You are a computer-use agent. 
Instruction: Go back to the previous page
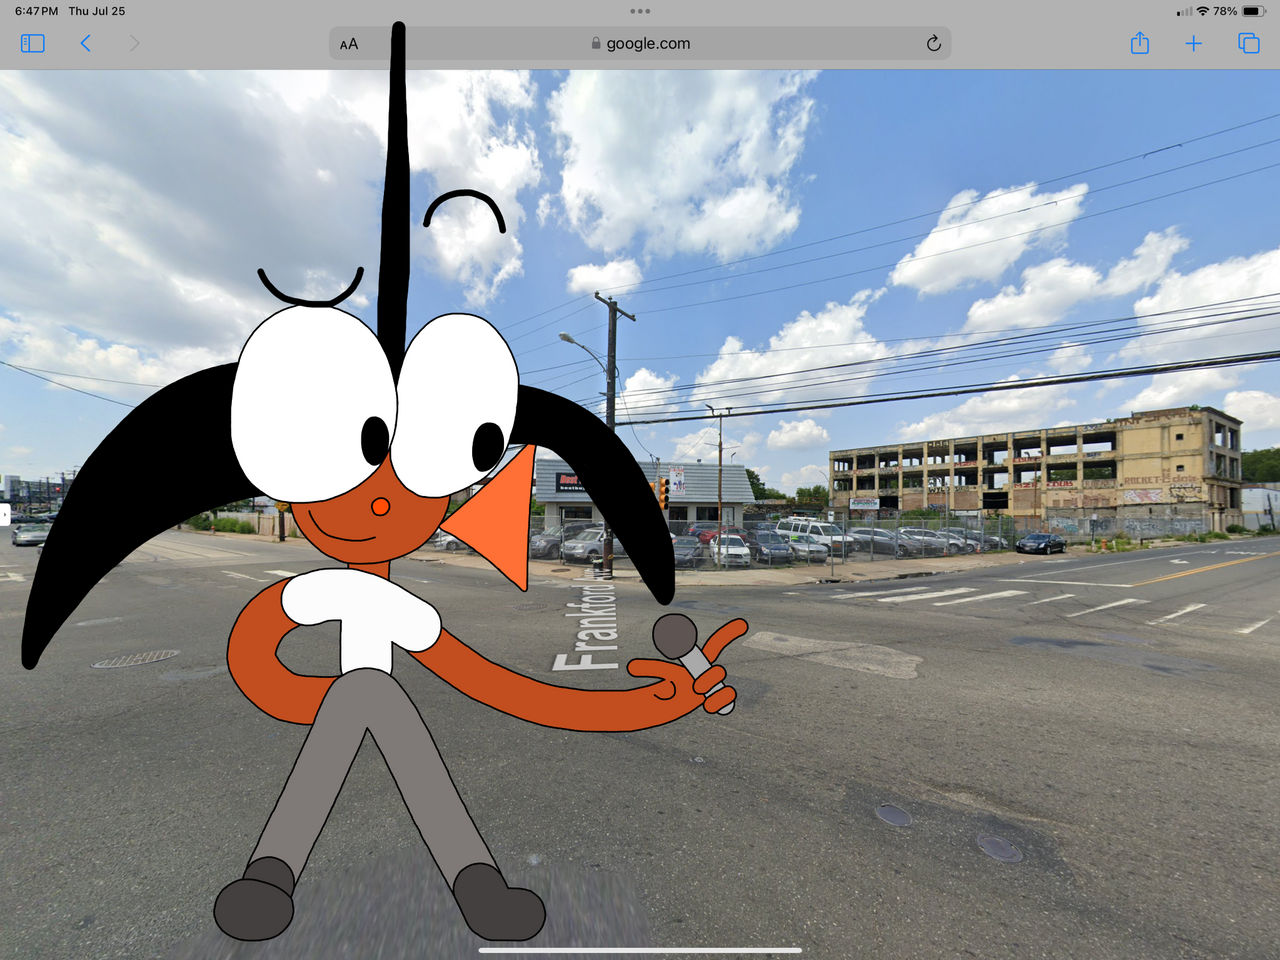pos(86,43)
